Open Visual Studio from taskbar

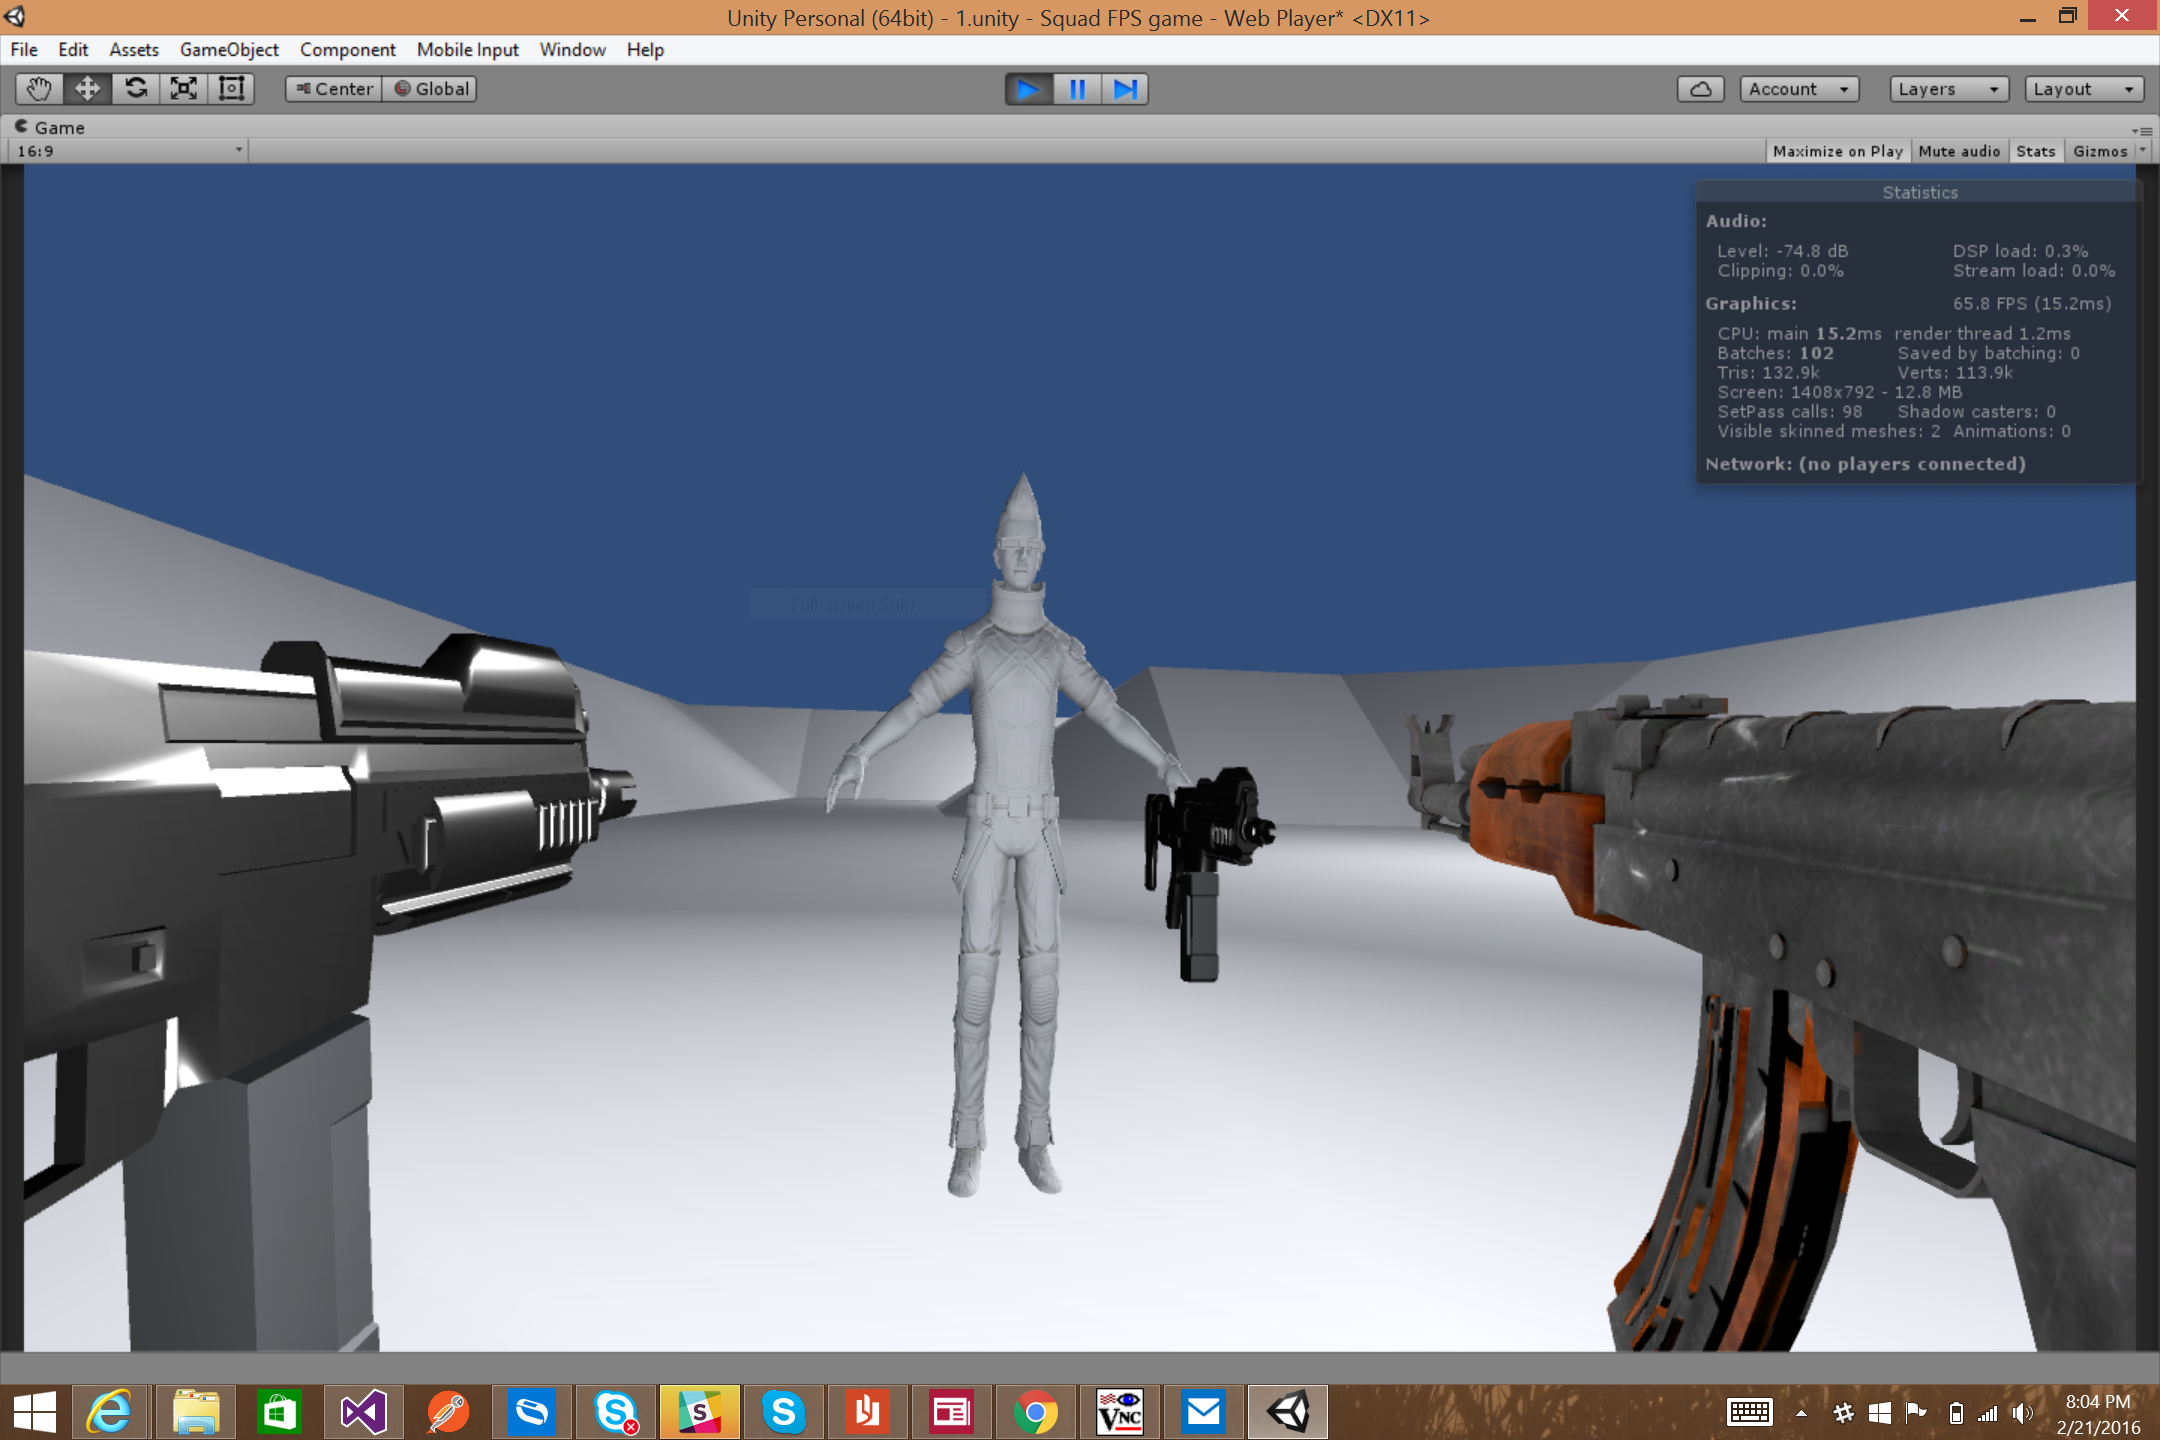point(363,1412)
